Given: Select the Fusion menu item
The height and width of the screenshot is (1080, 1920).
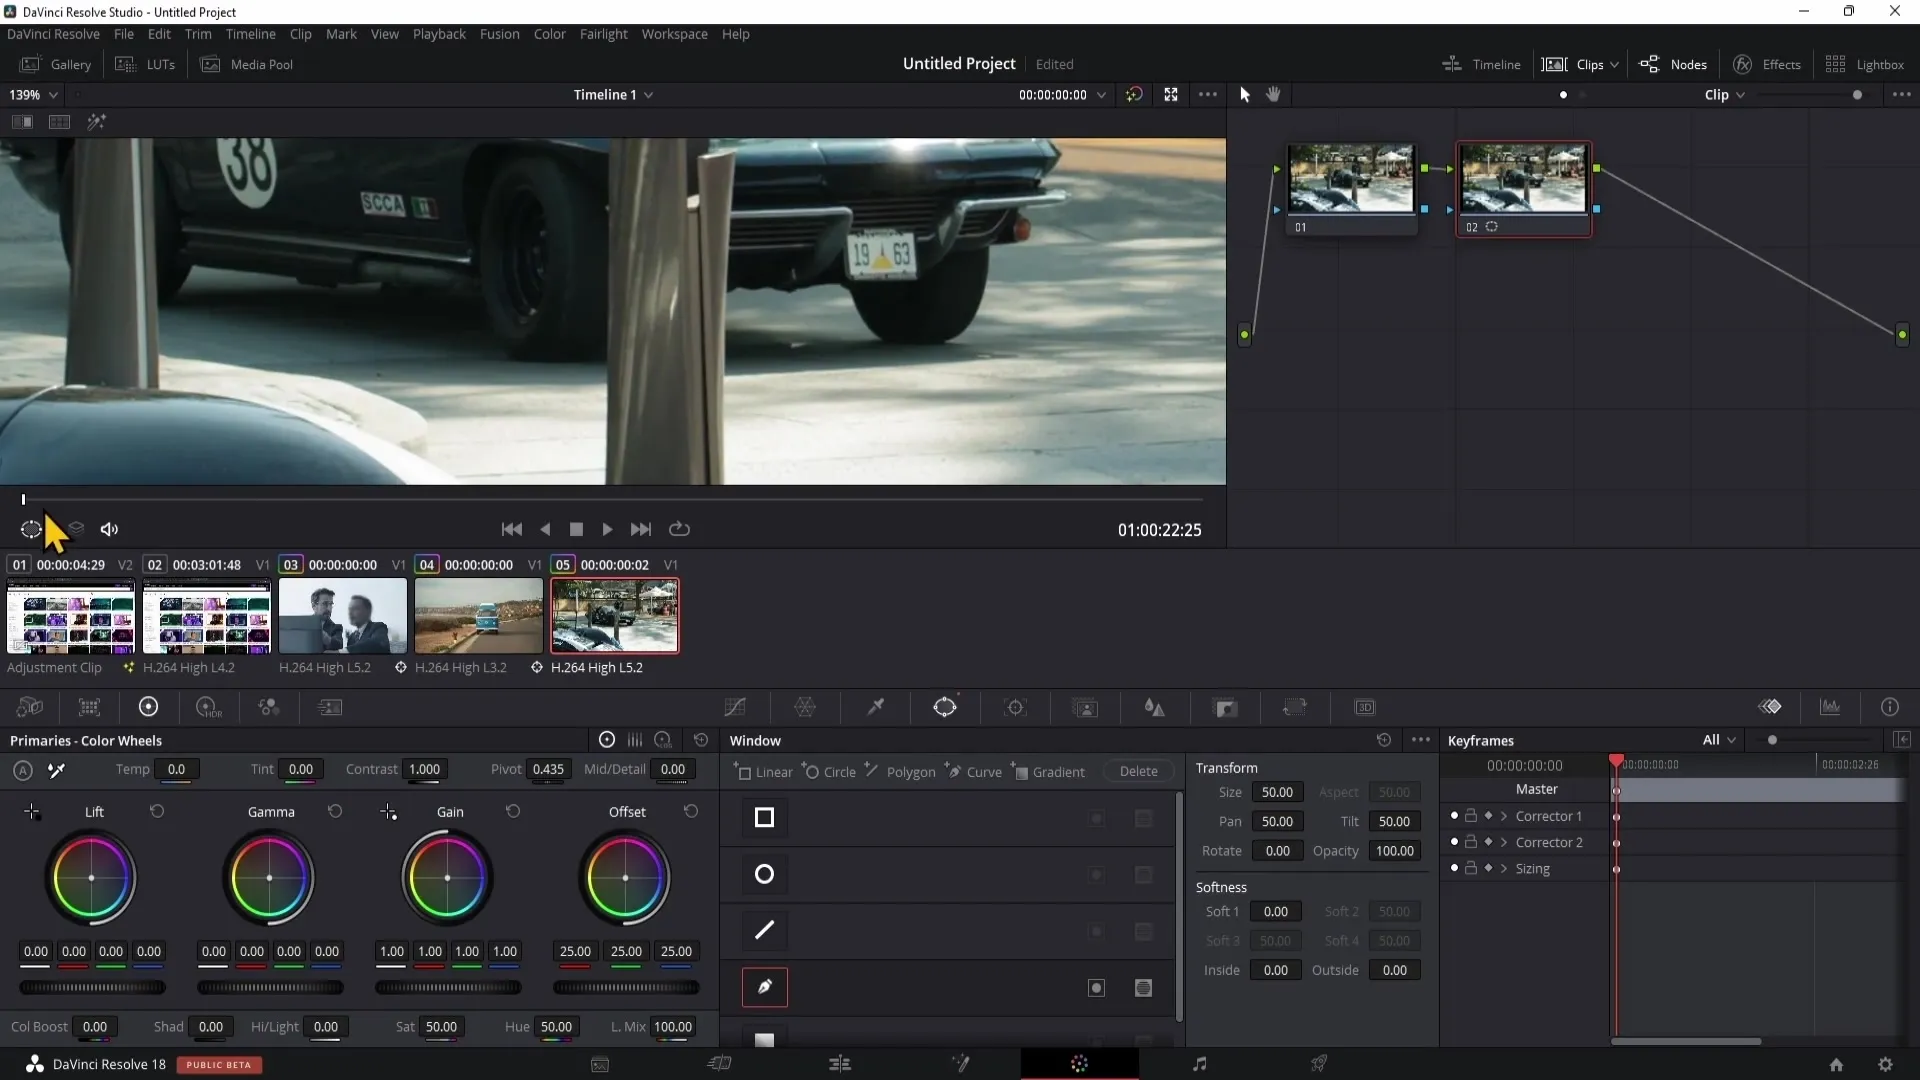Looking at the screenshot, I should click(500, 34).
